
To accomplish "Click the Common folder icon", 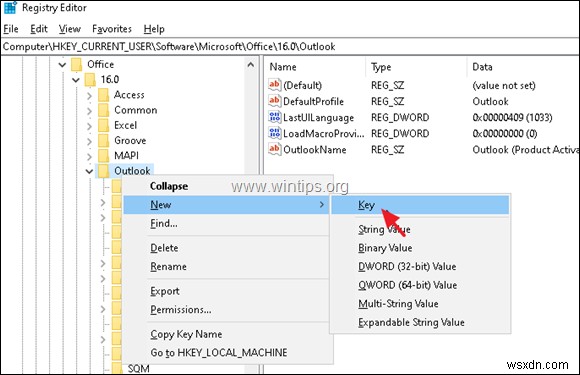I will coord(104,110).
